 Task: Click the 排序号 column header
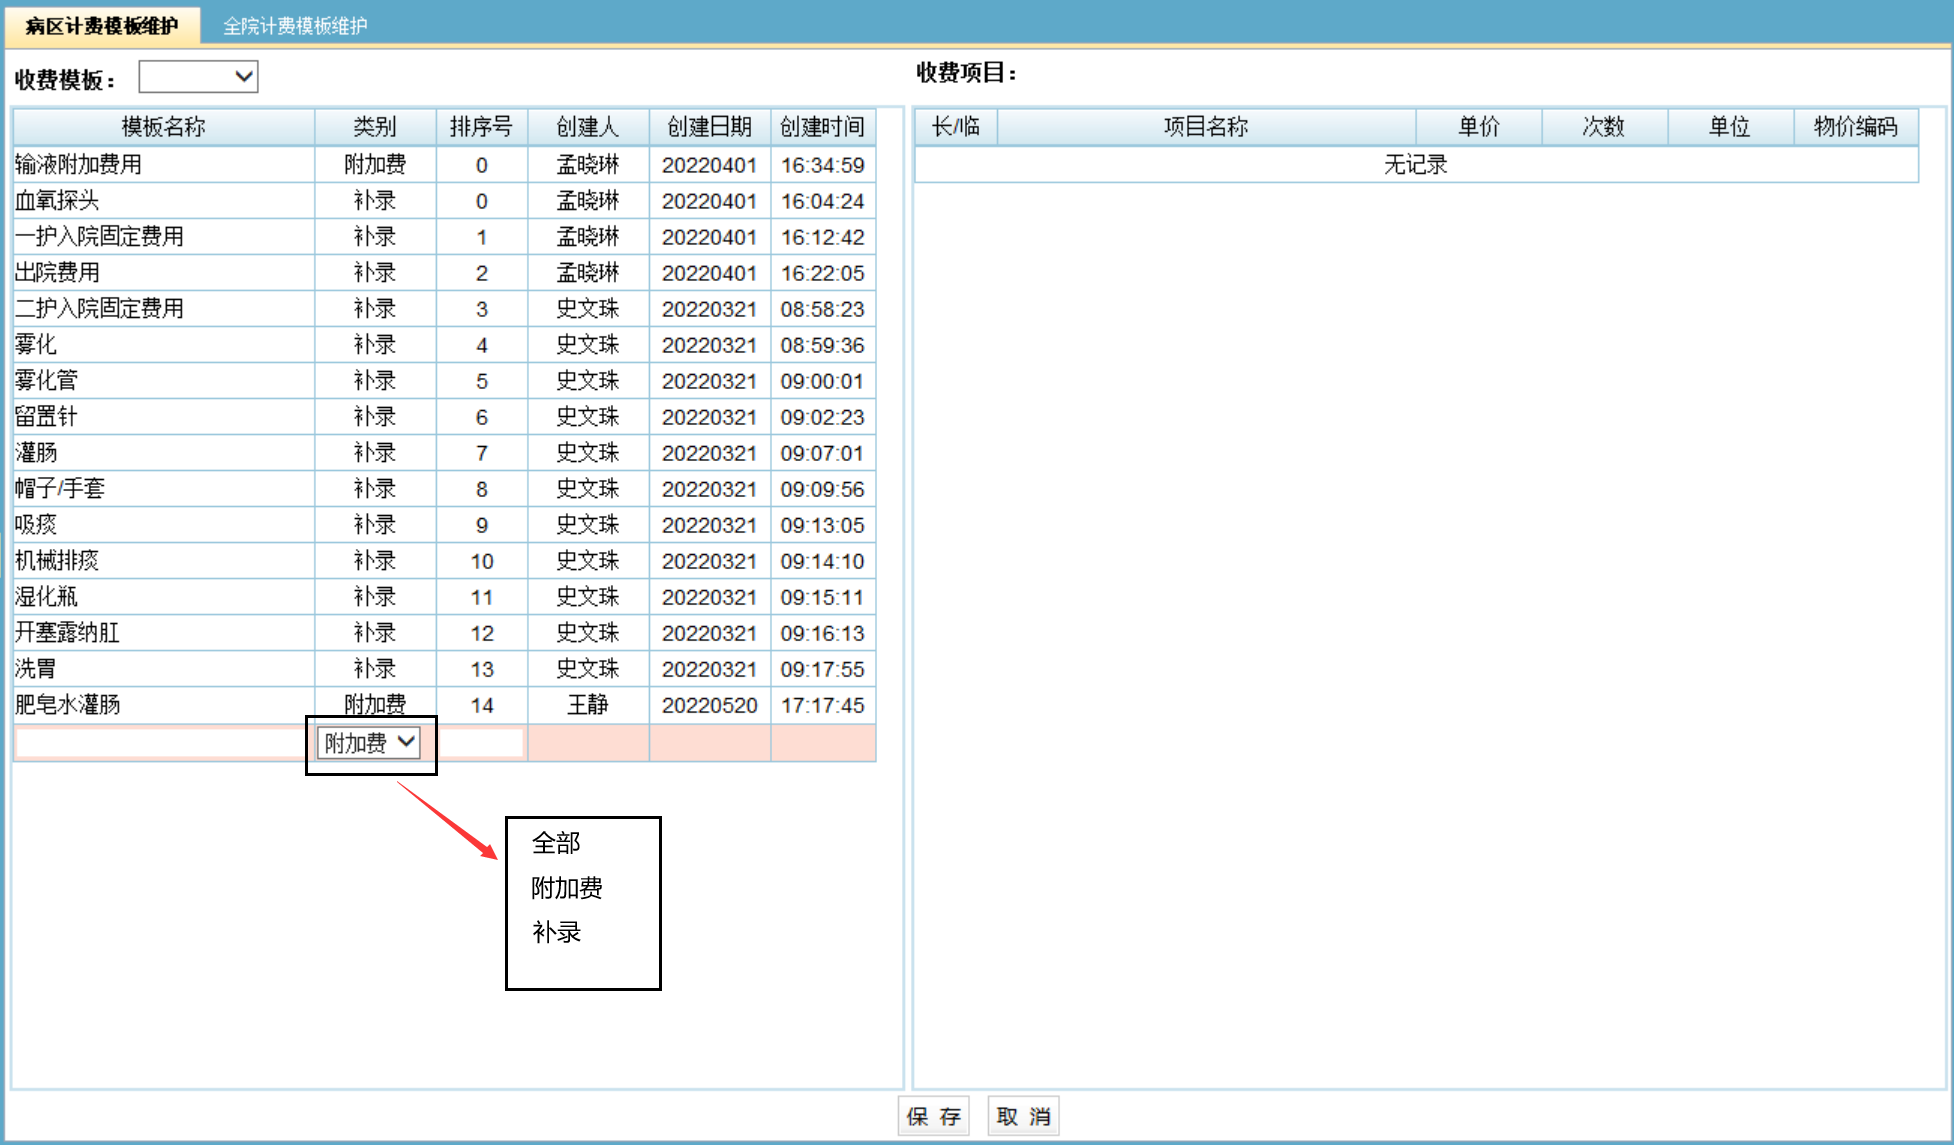coord(481,127)
